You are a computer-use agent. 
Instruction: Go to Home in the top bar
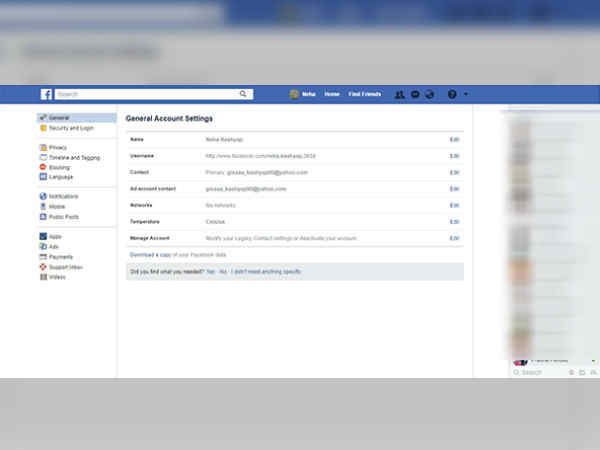(x=332, y=94)
